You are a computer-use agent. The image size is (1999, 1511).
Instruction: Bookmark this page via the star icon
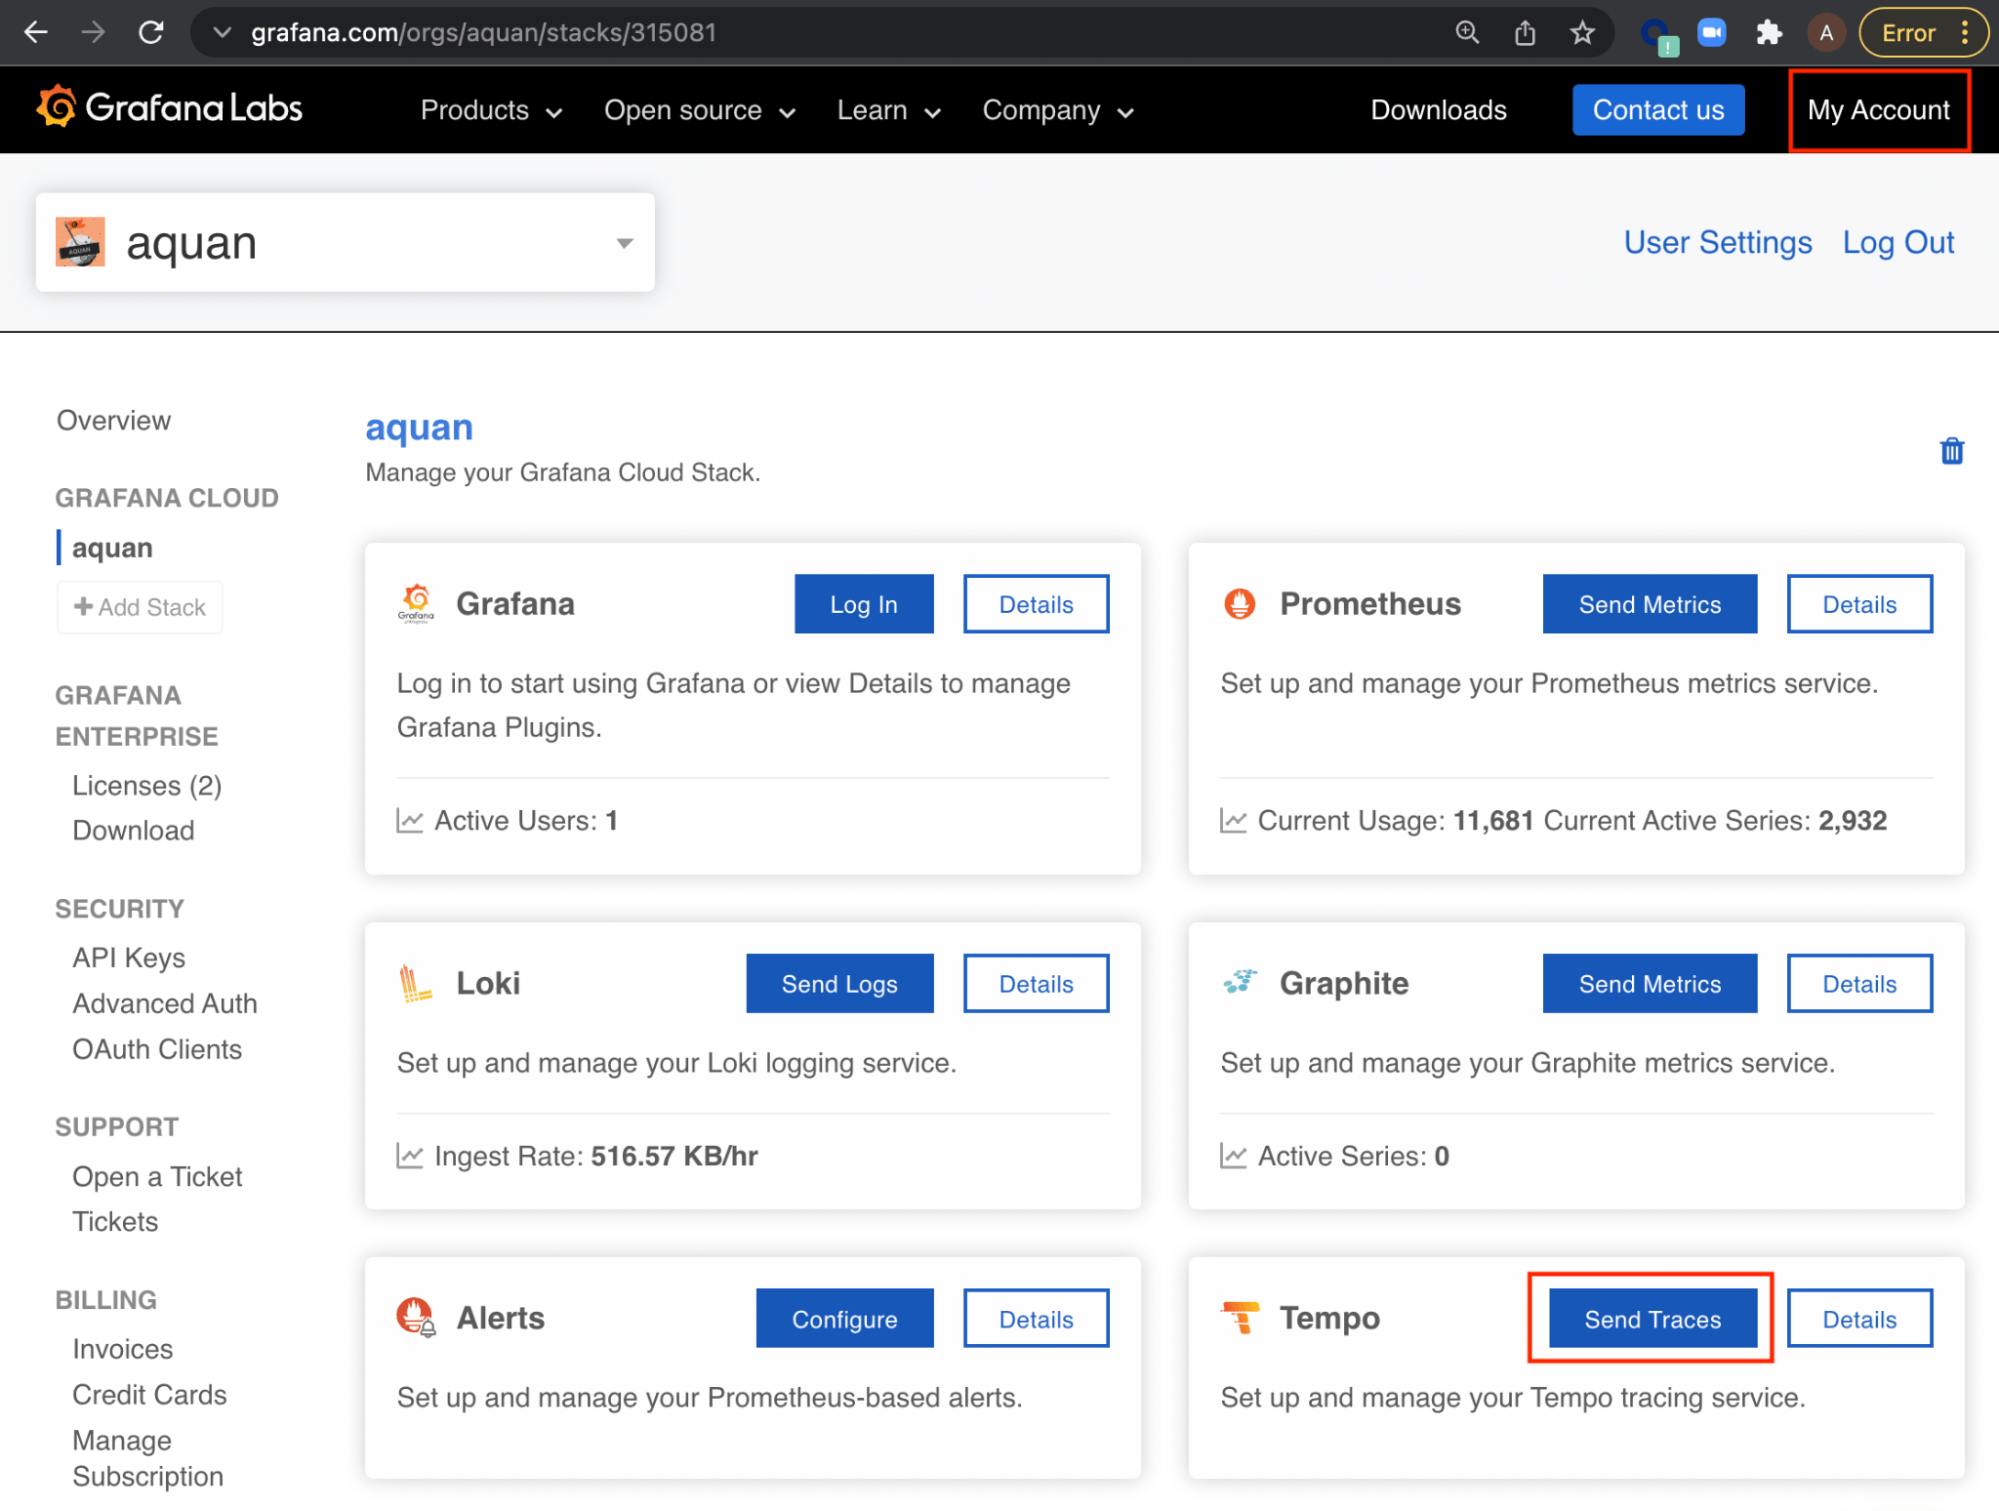pos(1582,32)
